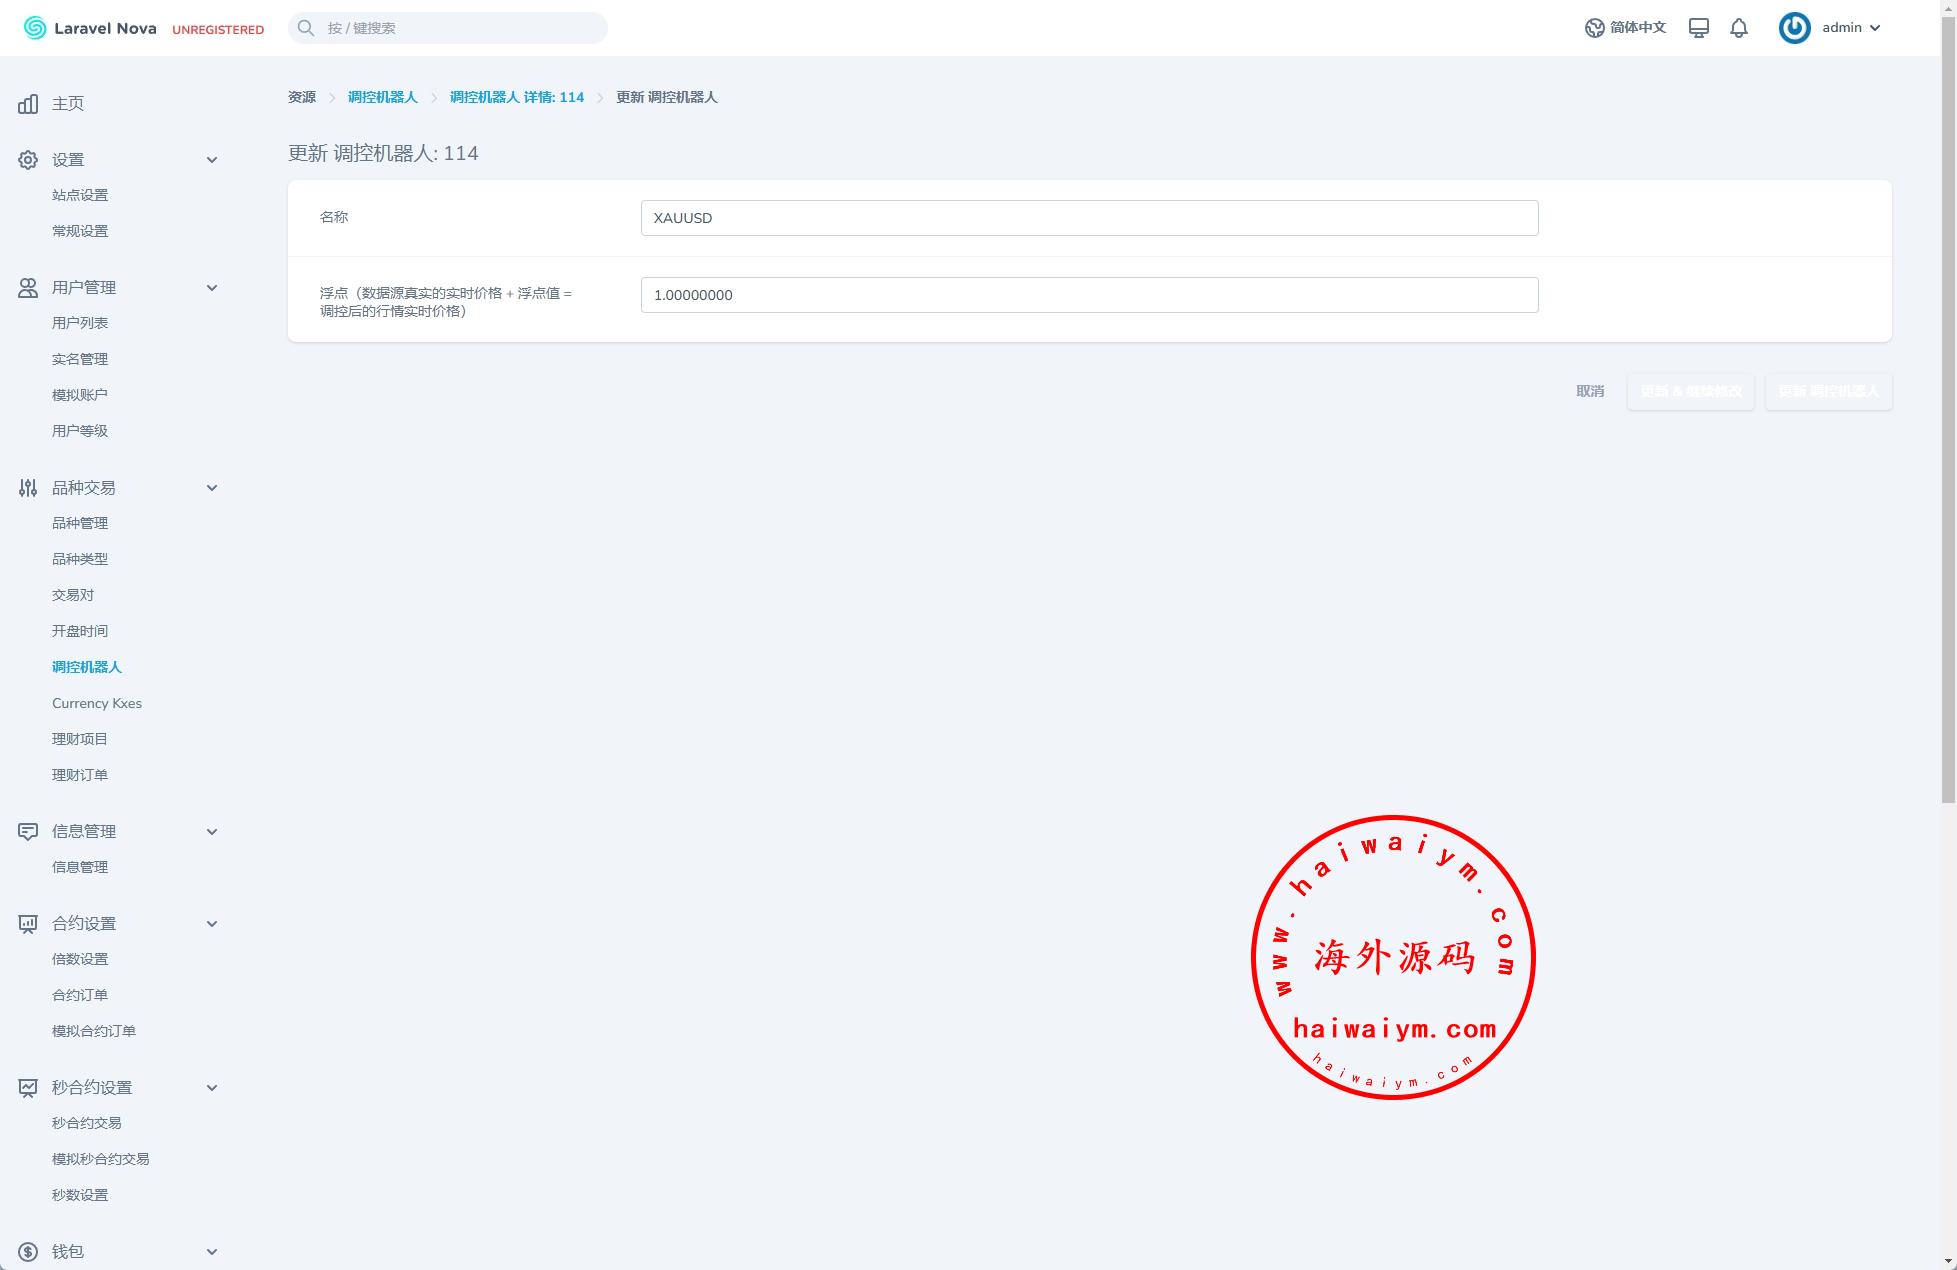Open the admin account dropdown arrow

1875,28
